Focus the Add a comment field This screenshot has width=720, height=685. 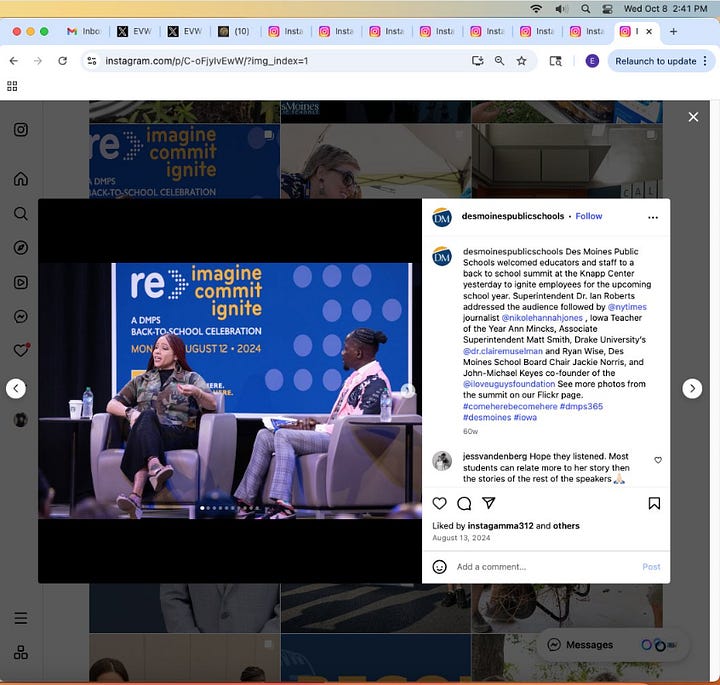[546, 567]
